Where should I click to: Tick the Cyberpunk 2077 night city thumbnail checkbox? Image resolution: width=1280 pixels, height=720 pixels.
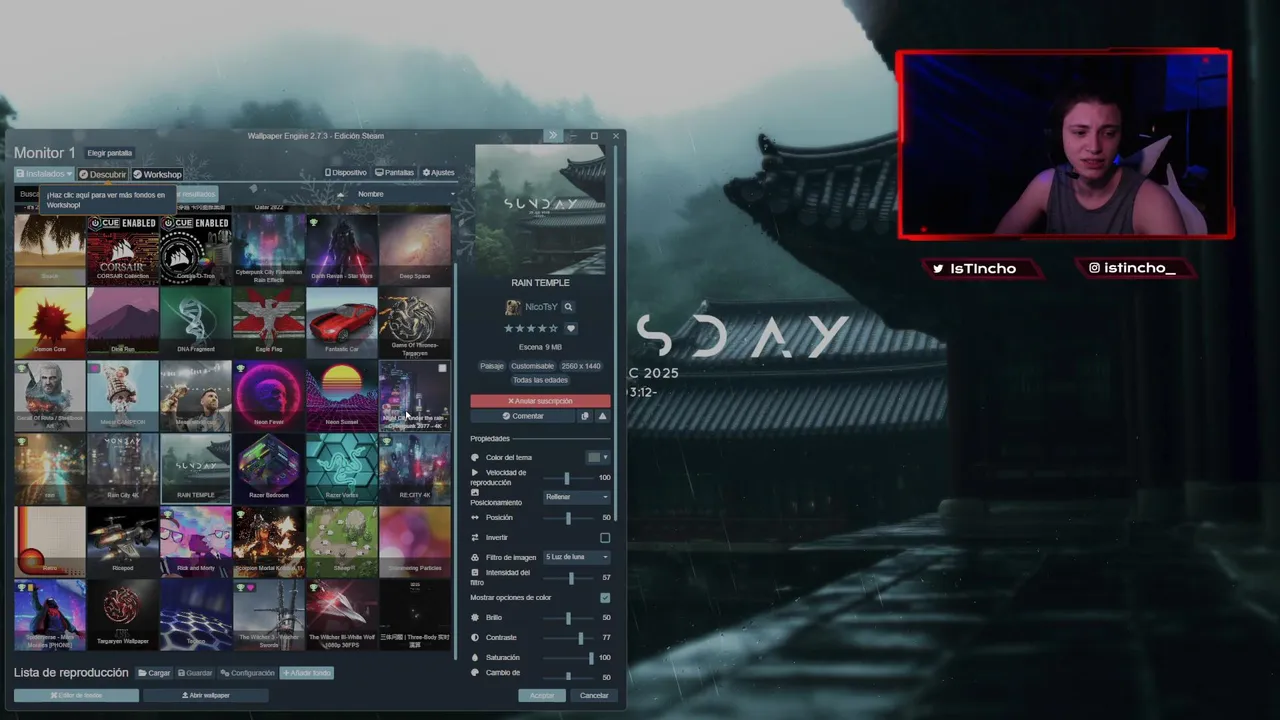click(443, 369)
